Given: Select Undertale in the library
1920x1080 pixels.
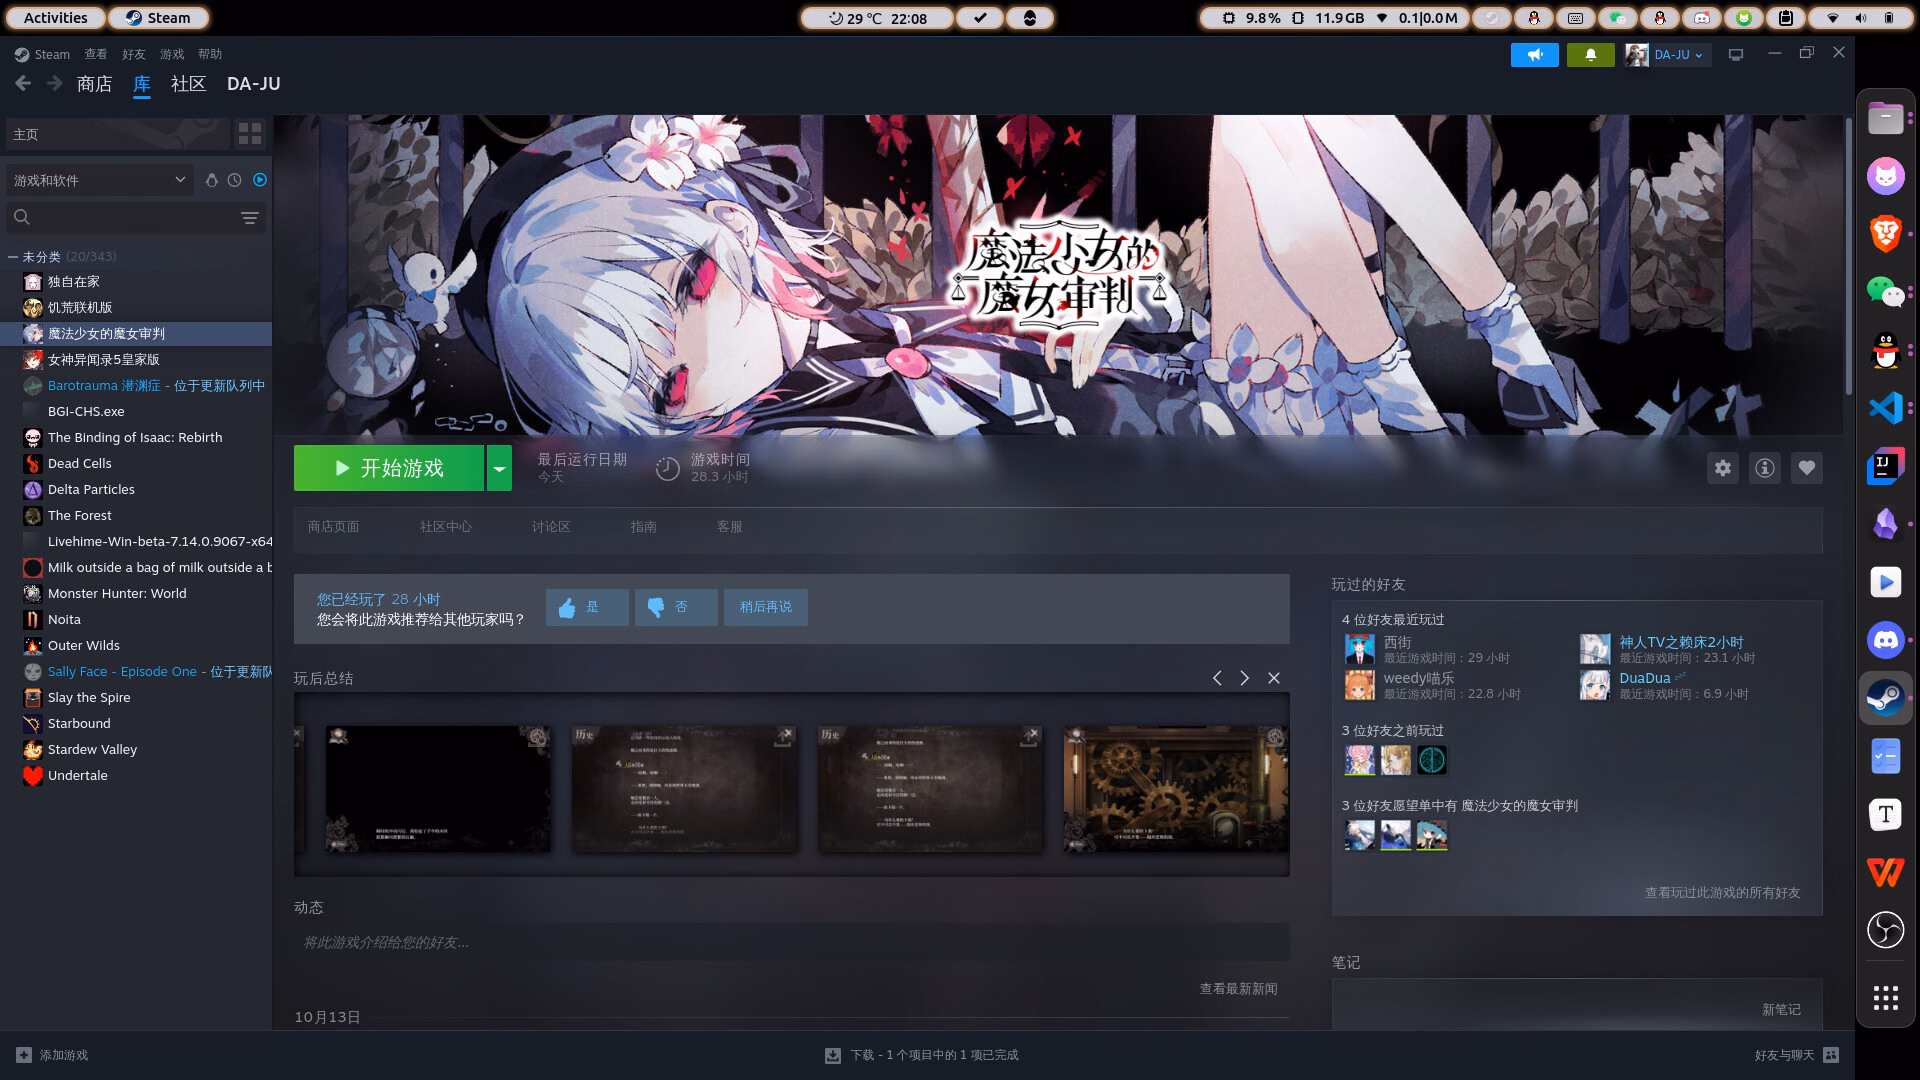Looking at the screenshot, I should [78, 776].
